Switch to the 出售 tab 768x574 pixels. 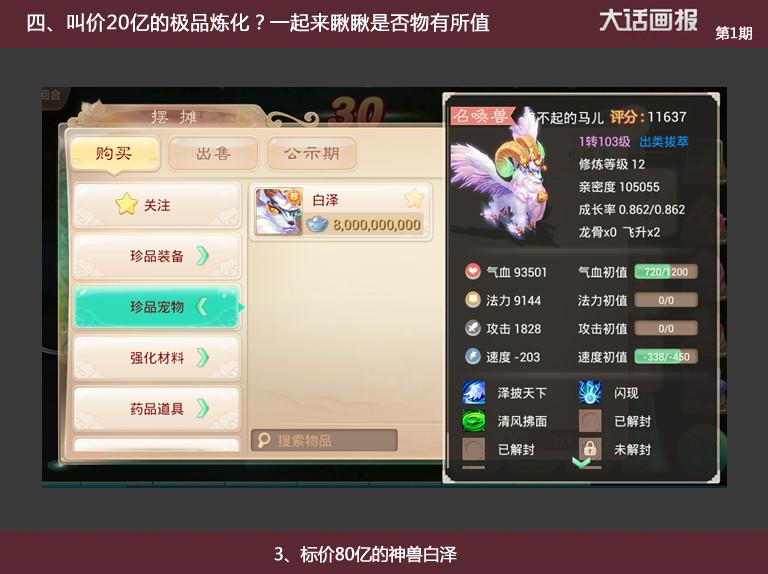coord(213,154)
